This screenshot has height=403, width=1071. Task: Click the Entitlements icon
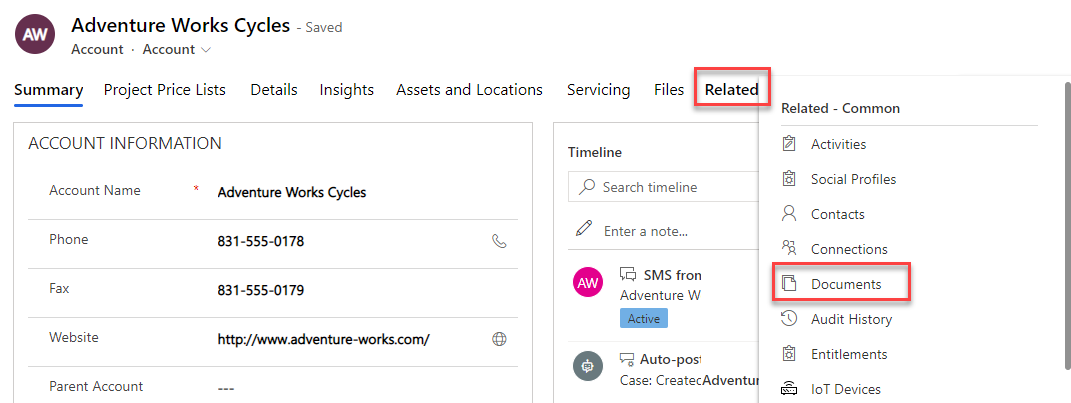pos(789,354)
